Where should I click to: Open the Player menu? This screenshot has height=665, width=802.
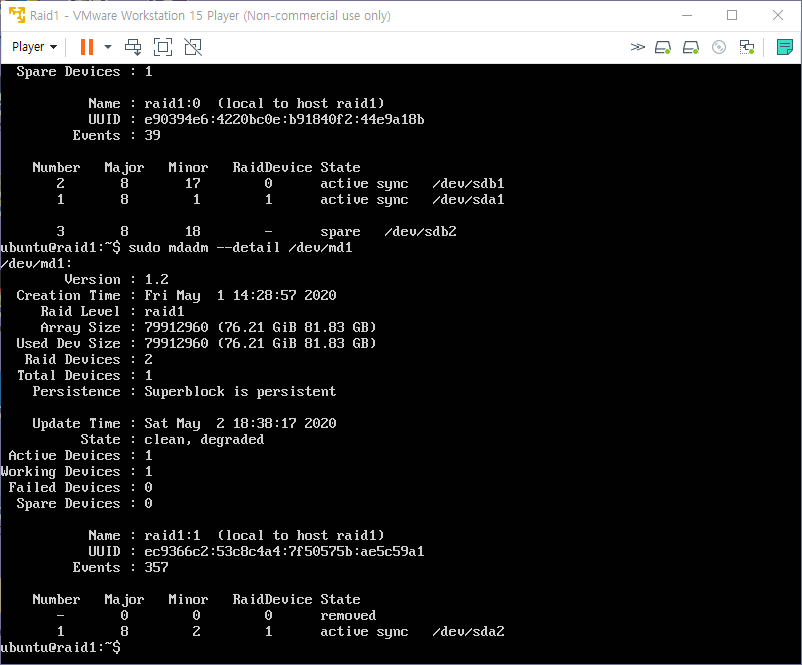34,47
